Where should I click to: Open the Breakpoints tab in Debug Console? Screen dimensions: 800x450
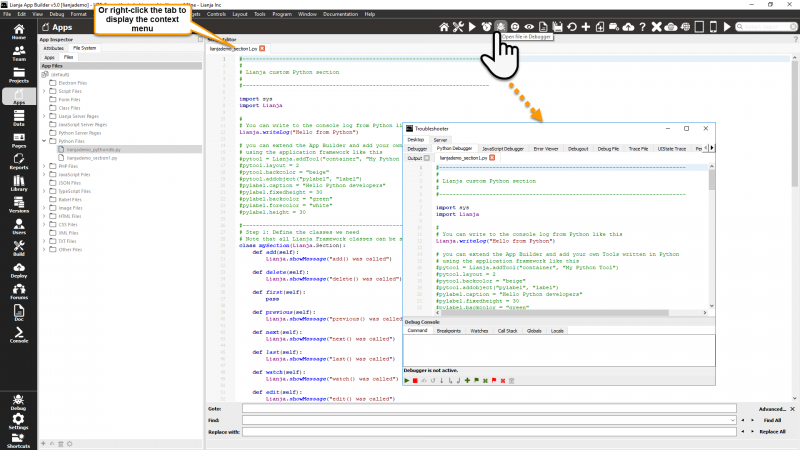pos(448,331)
